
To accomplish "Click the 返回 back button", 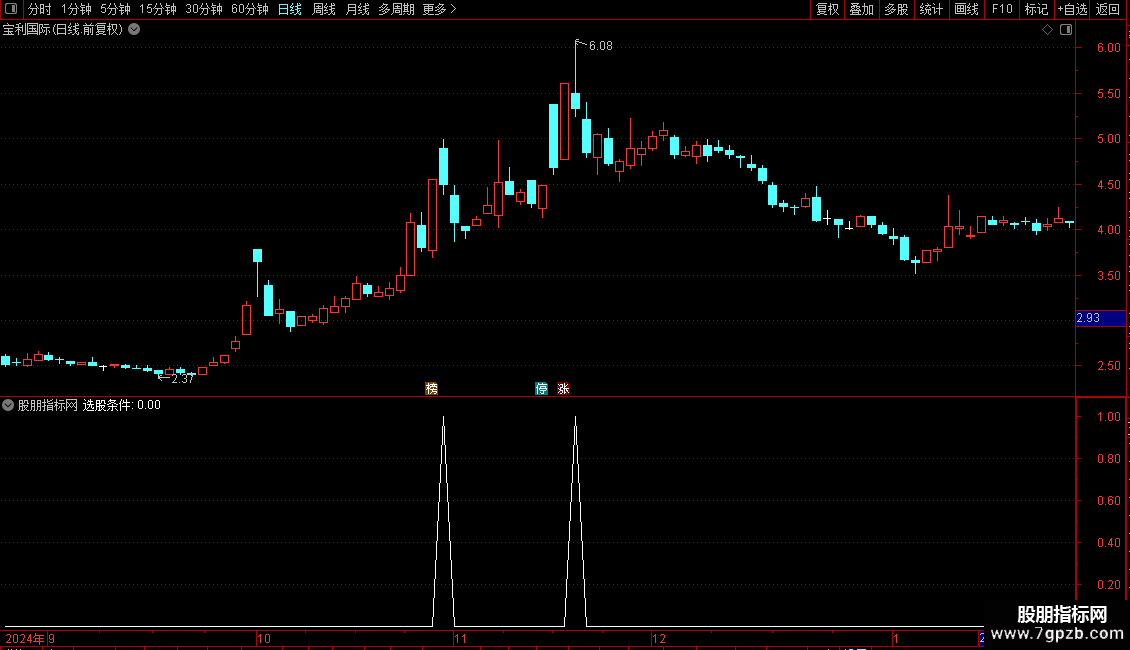I will [1108, 9].
